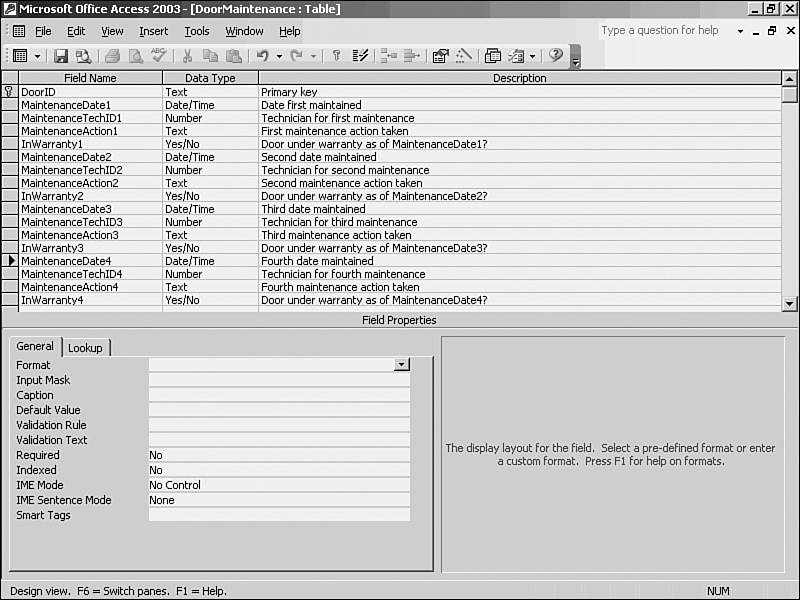Expand the Undo dropdown arrow

279,56
